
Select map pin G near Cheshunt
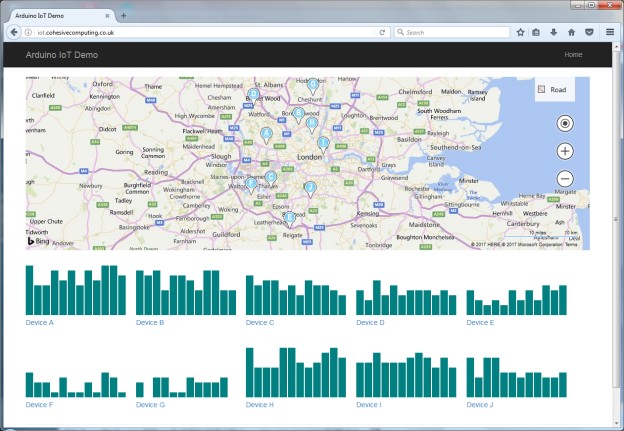[313, 86]
